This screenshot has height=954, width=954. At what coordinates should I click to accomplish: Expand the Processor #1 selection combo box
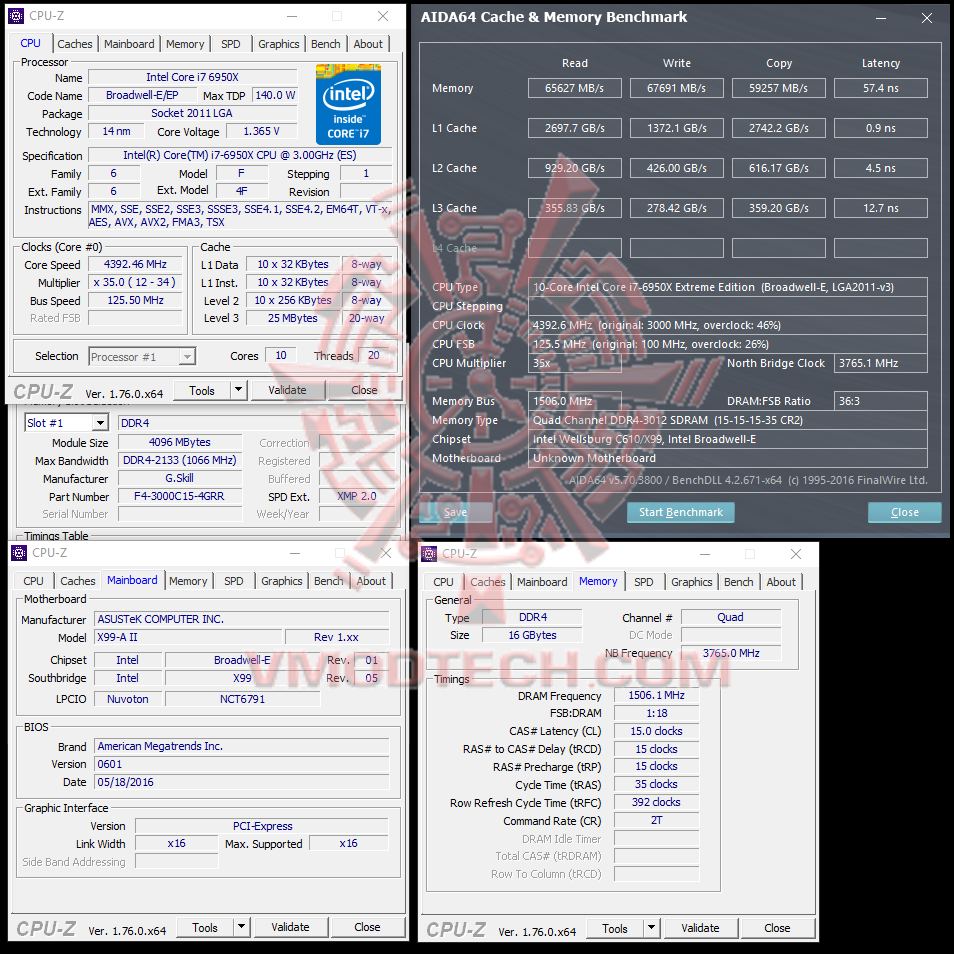[x=187, y=357]
